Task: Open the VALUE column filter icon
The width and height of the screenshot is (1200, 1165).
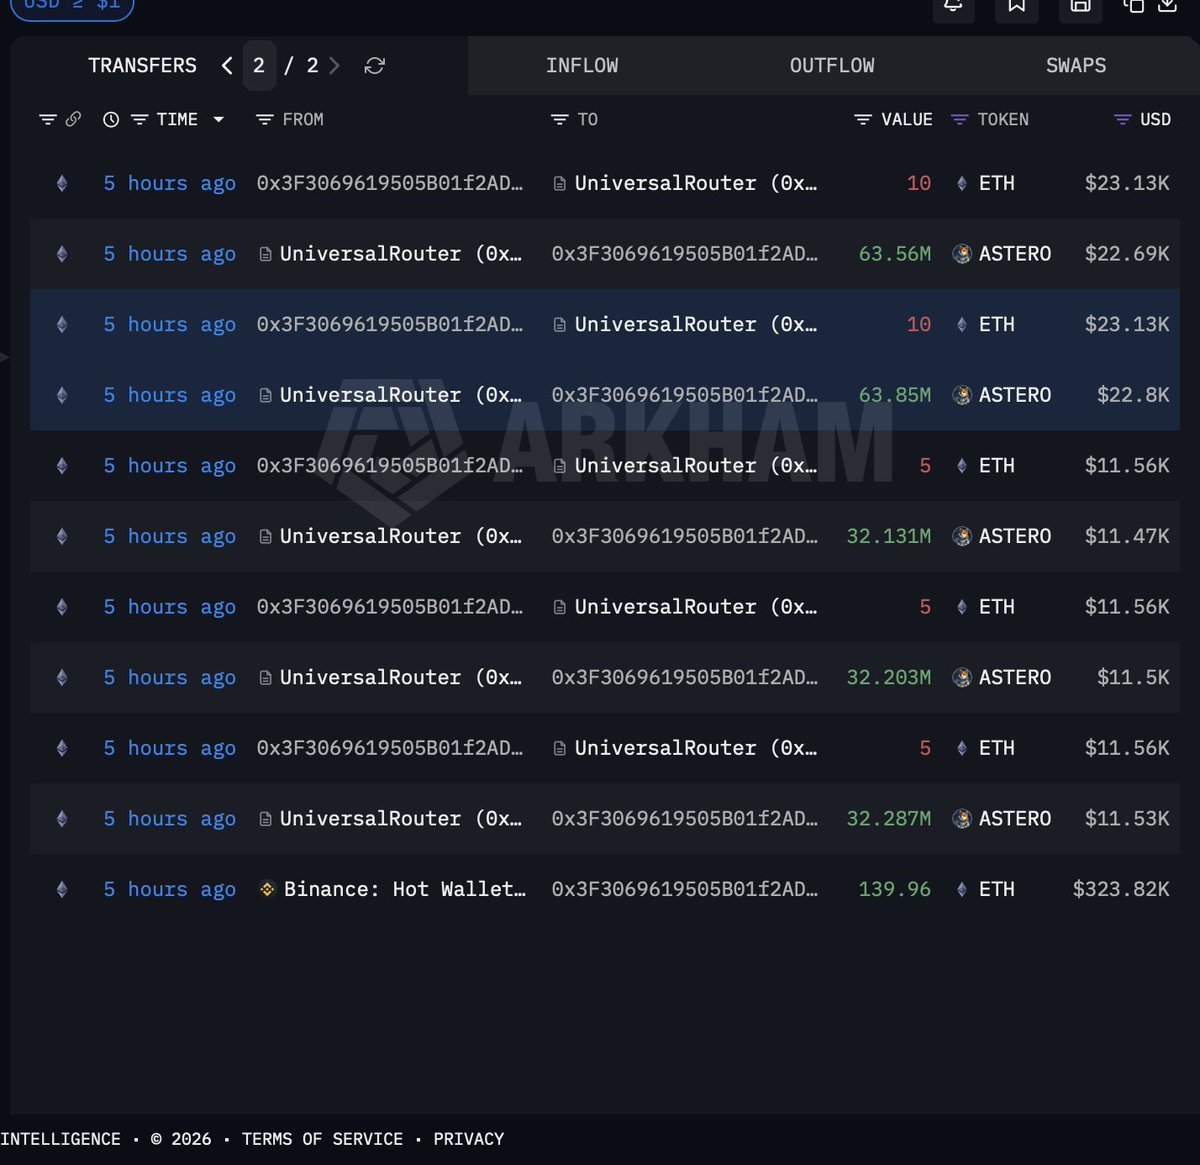Action: 863,120
